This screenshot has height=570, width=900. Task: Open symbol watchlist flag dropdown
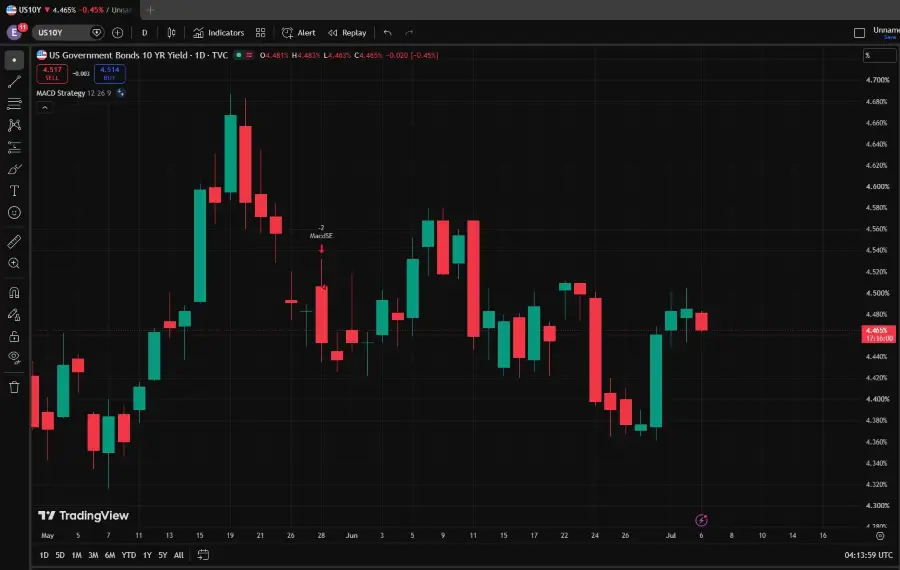point(96,33)
